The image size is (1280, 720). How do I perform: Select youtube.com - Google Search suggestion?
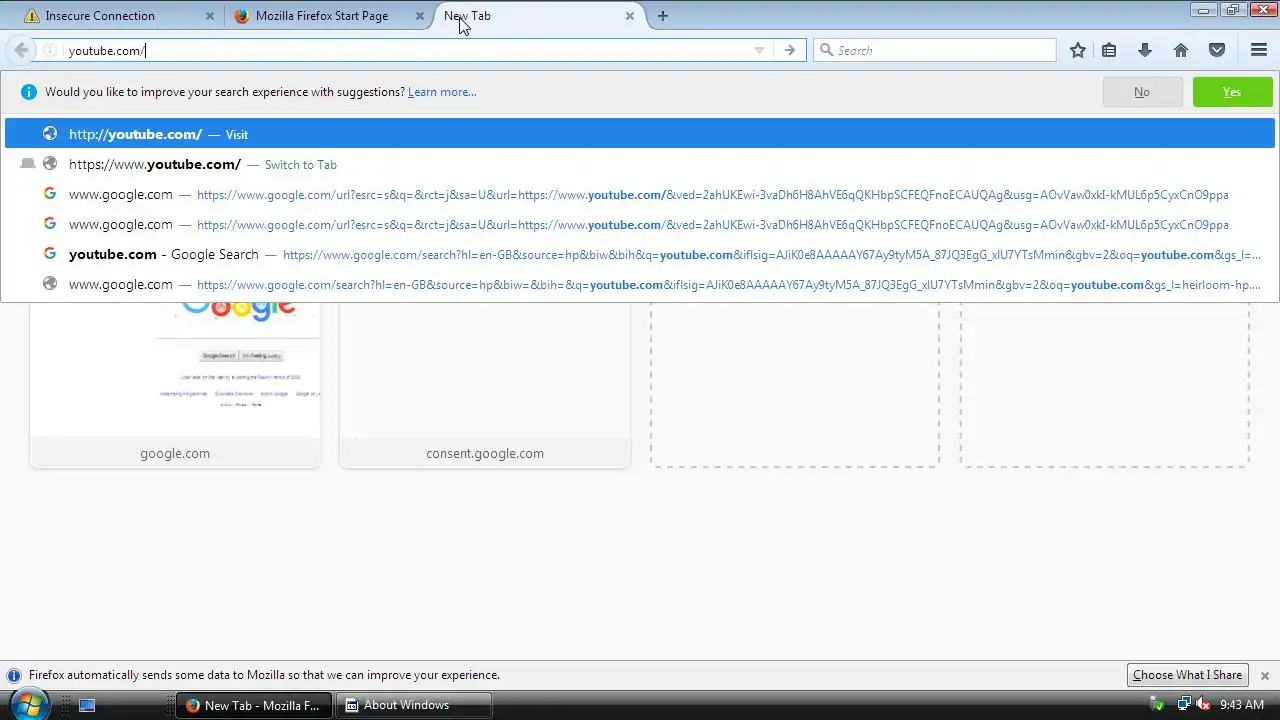pos(640,254)
